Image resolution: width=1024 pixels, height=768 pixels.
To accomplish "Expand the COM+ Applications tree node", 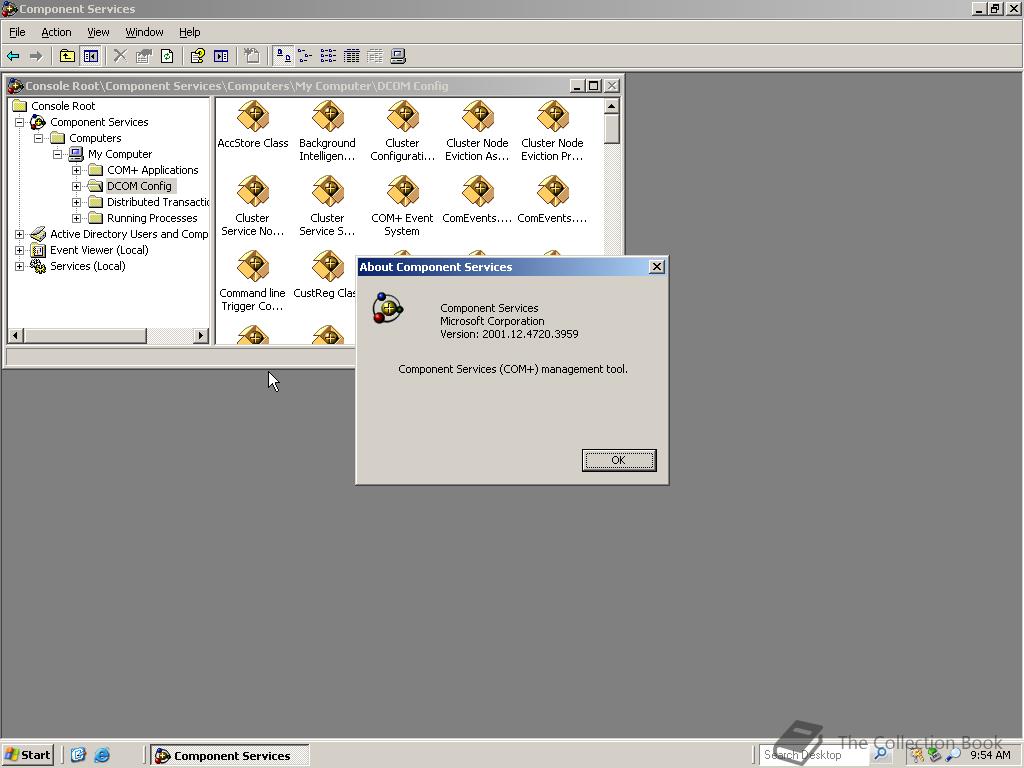I will click(76, 170).
